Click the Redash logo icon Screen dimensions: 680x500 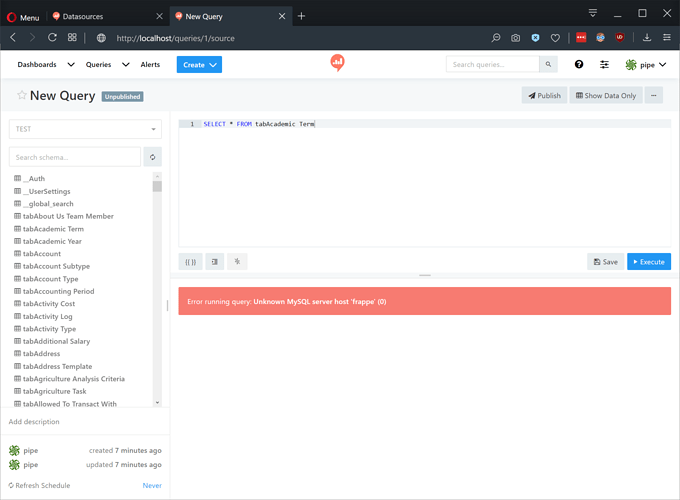pyautogui.click(x=337, y=63)
